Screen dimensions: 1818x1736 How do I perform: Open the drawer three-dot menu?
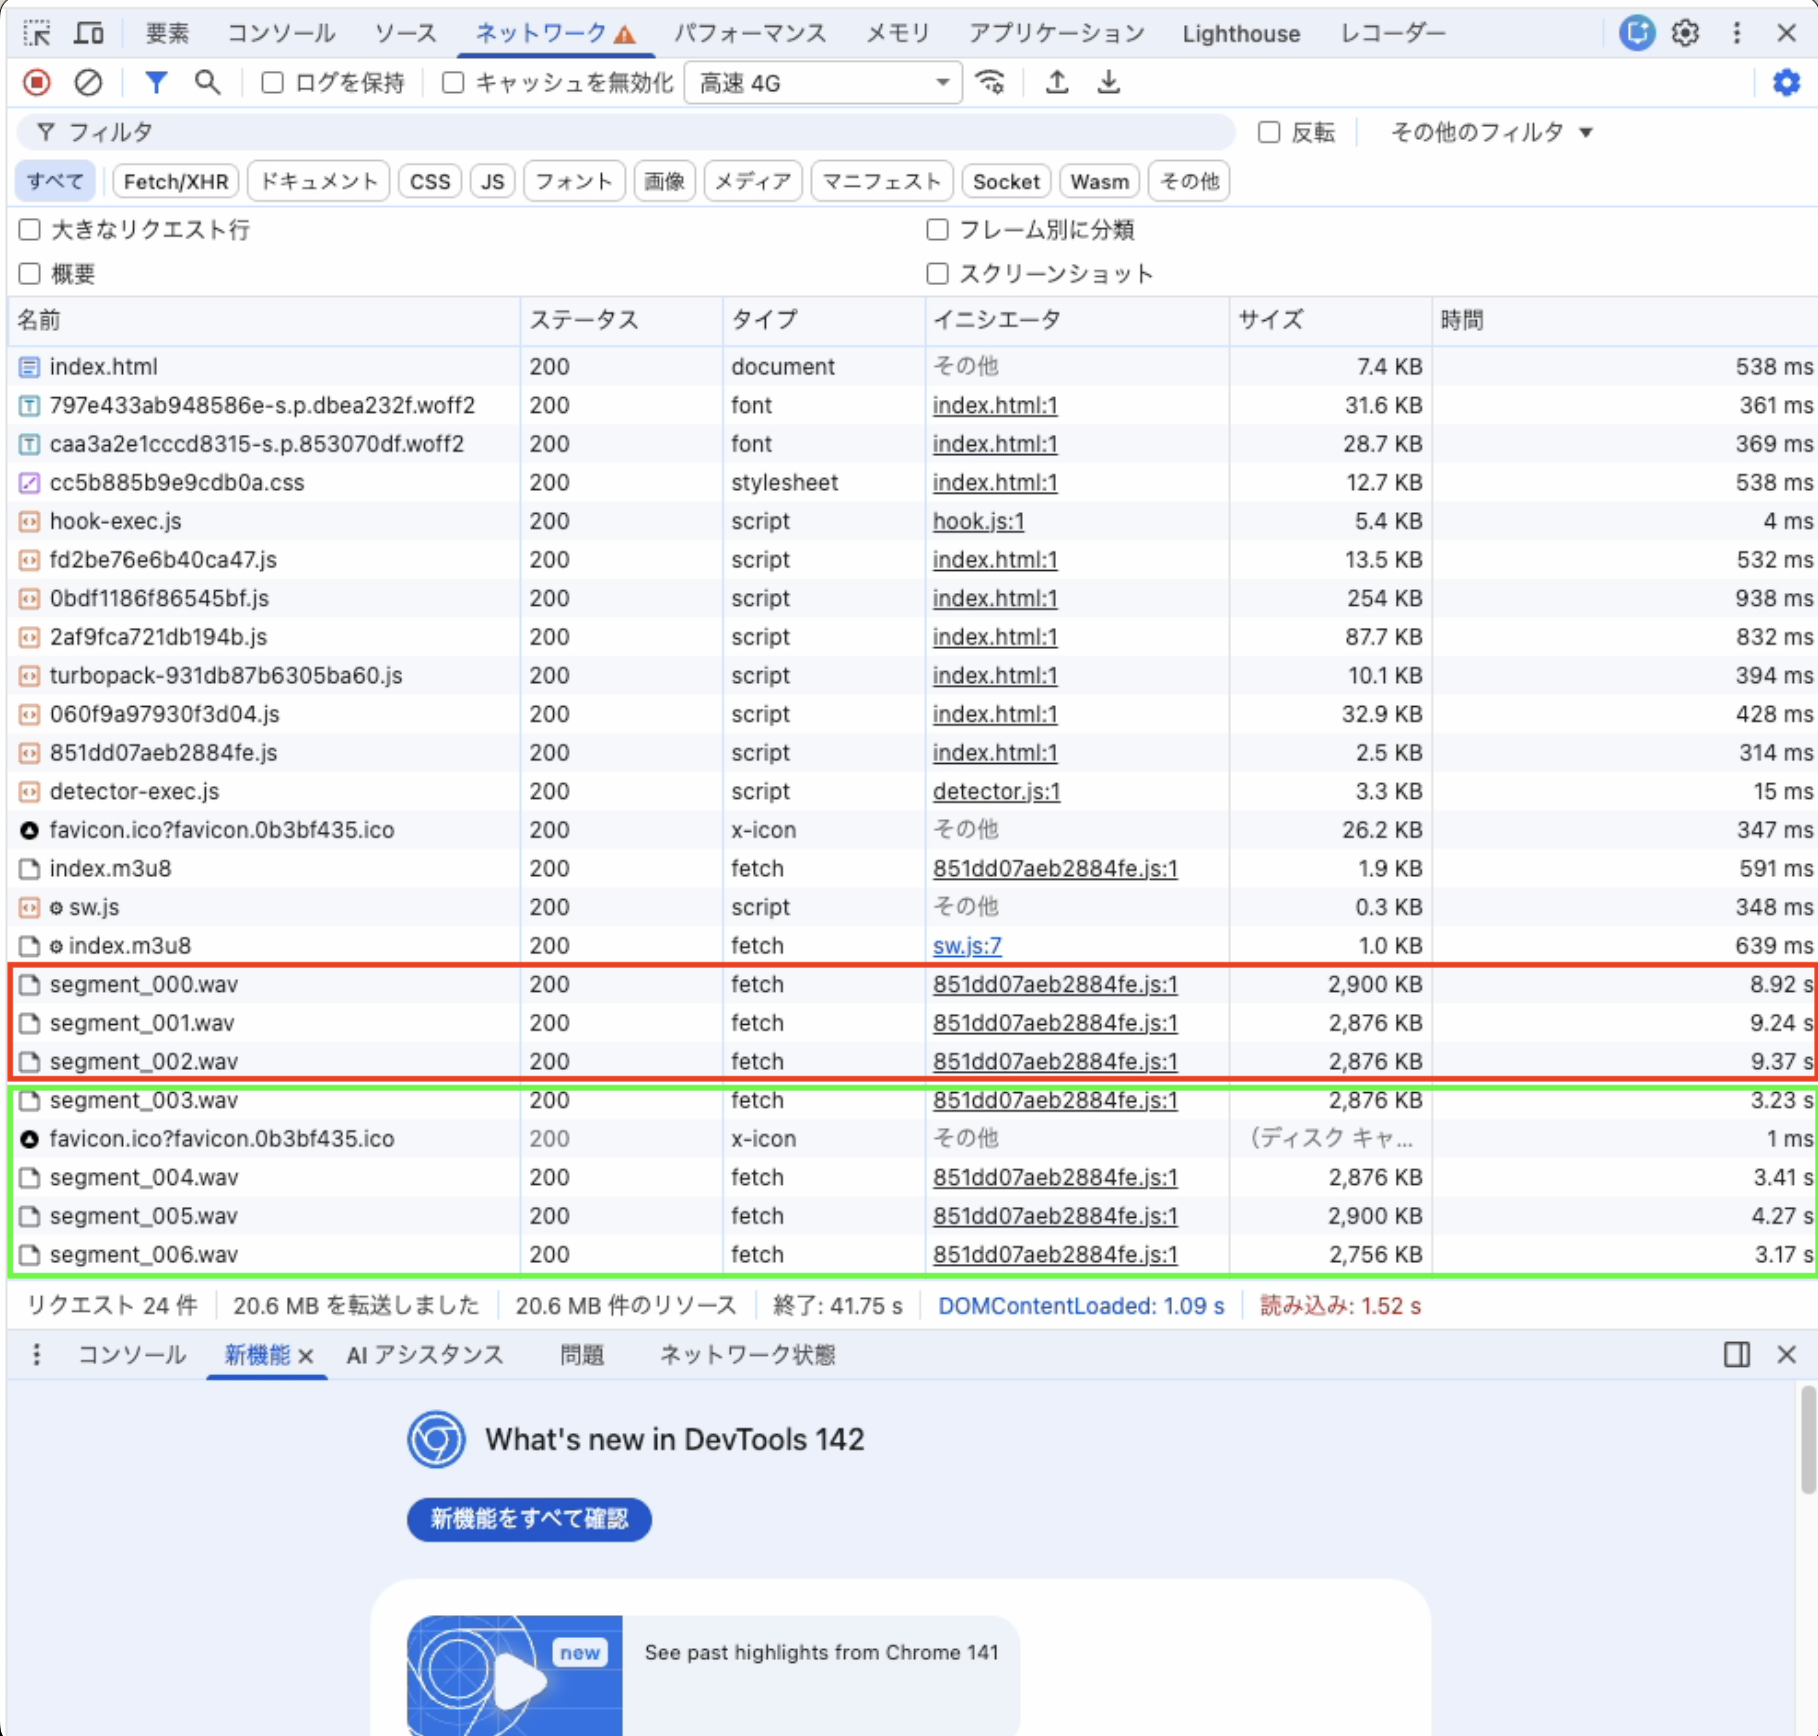(37, 1354)
